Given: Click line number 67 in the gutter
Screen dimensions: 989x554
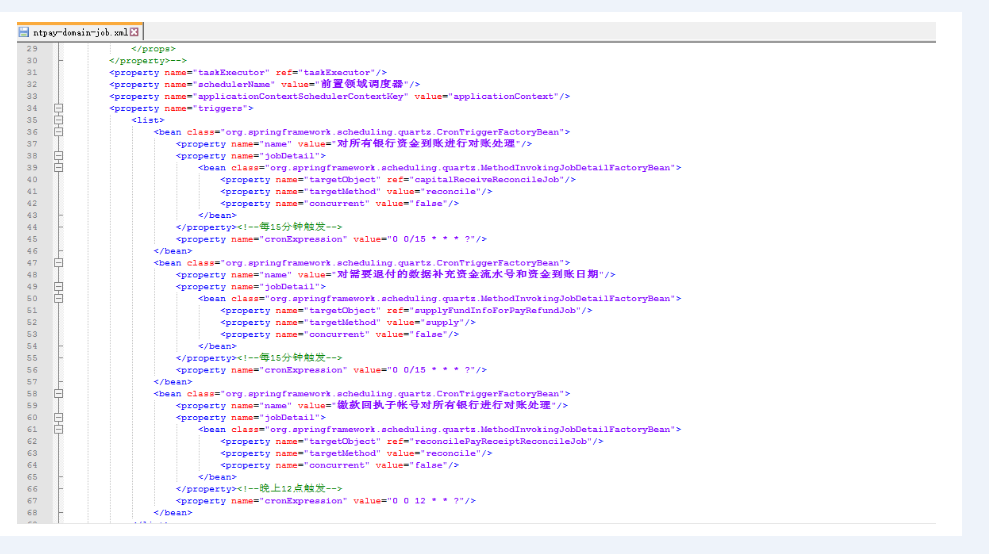Looking at the screenshot, I should click(32, 501).
